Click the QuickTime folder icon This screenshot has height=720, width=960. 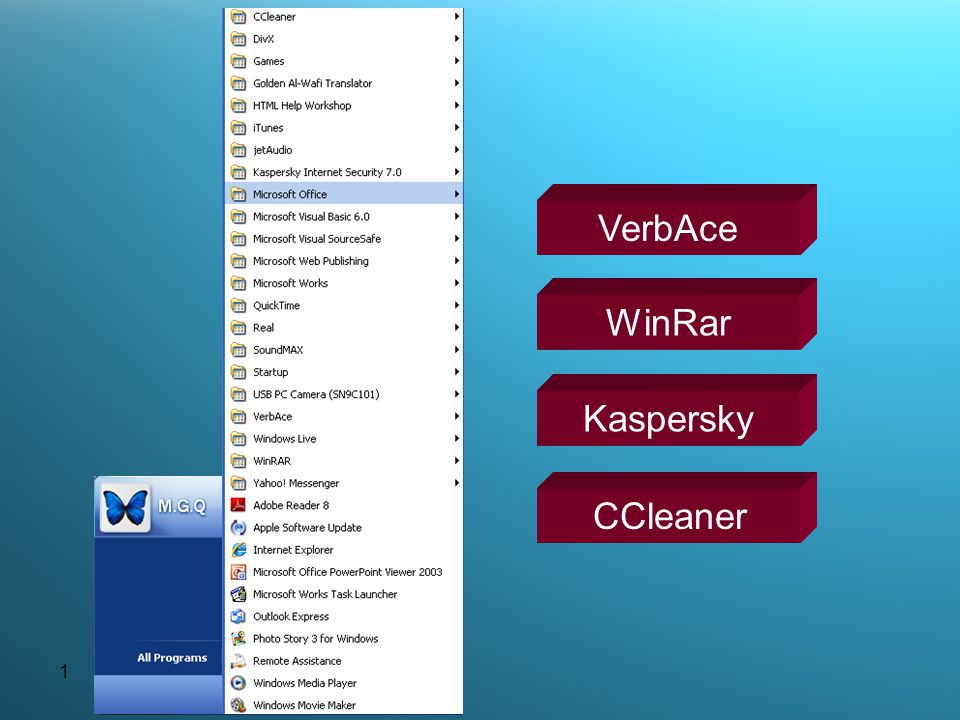coord(238,305)
